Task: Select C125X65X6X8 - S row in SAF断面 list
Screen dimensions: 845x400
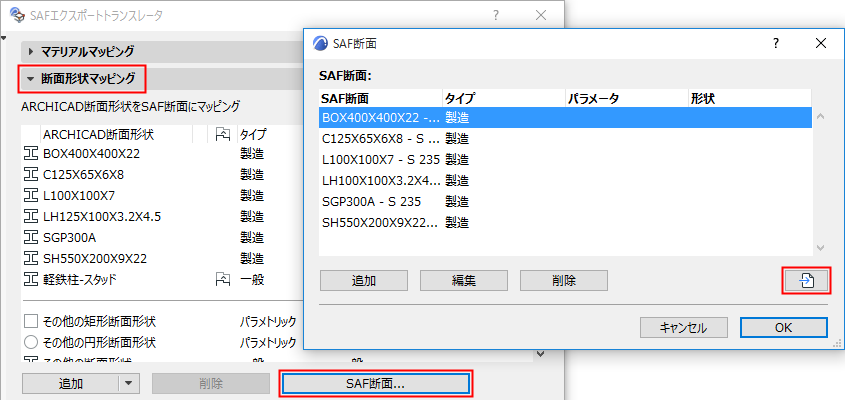Action: click(565, 139)
